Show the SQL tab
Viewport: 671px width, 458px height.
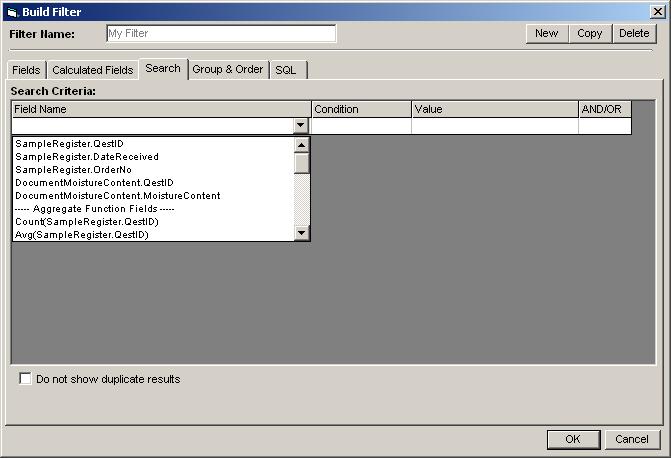coord(286,70)
